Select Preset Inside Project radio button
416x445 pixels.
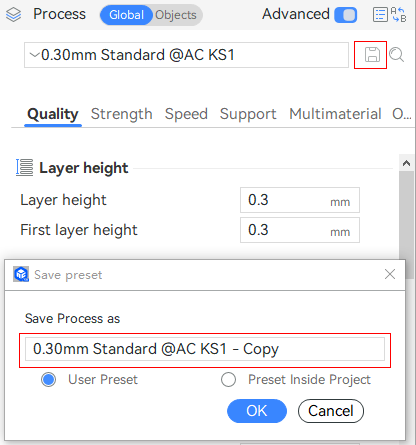coord(228,379)
